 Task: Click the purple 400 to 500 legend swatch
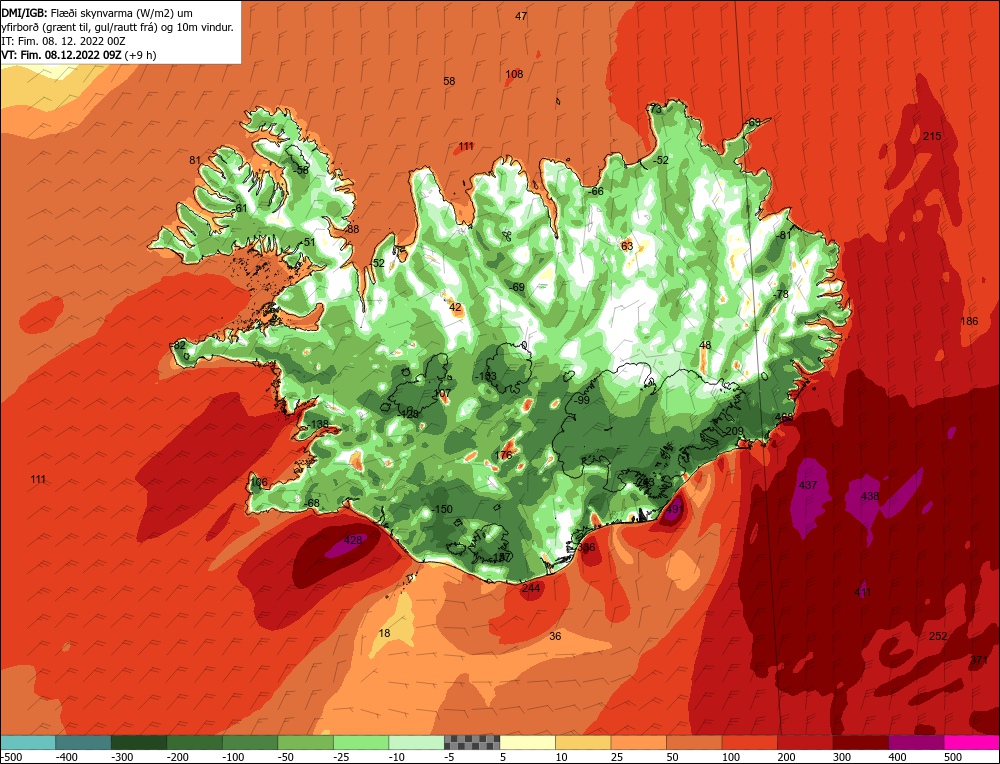pyautogui.click(x=916, y=743)
